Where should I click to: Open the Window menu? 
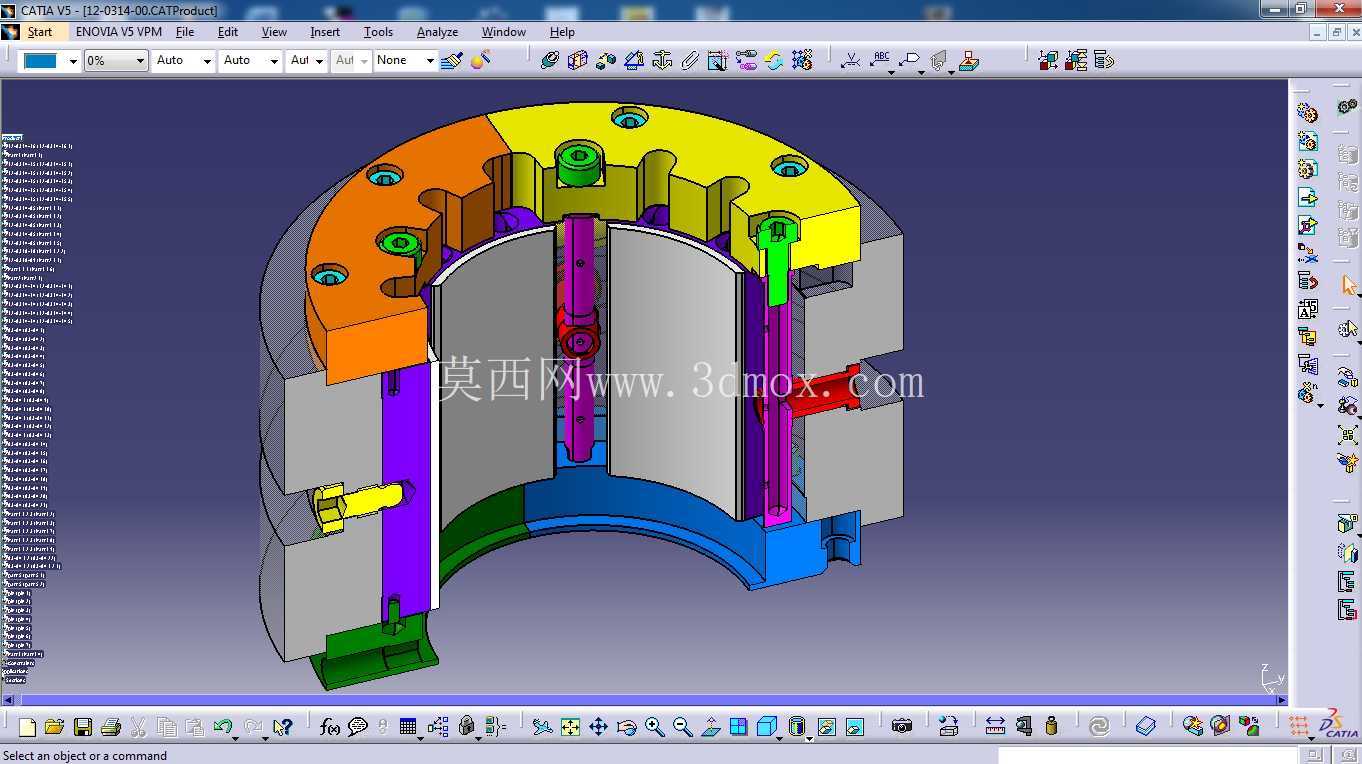click(x=503, y=32)
